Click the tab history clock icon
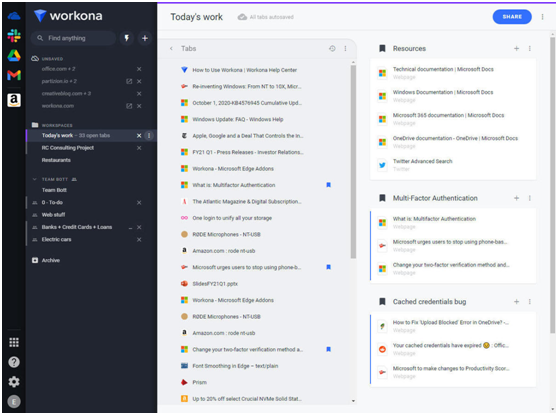 point(332,48)
